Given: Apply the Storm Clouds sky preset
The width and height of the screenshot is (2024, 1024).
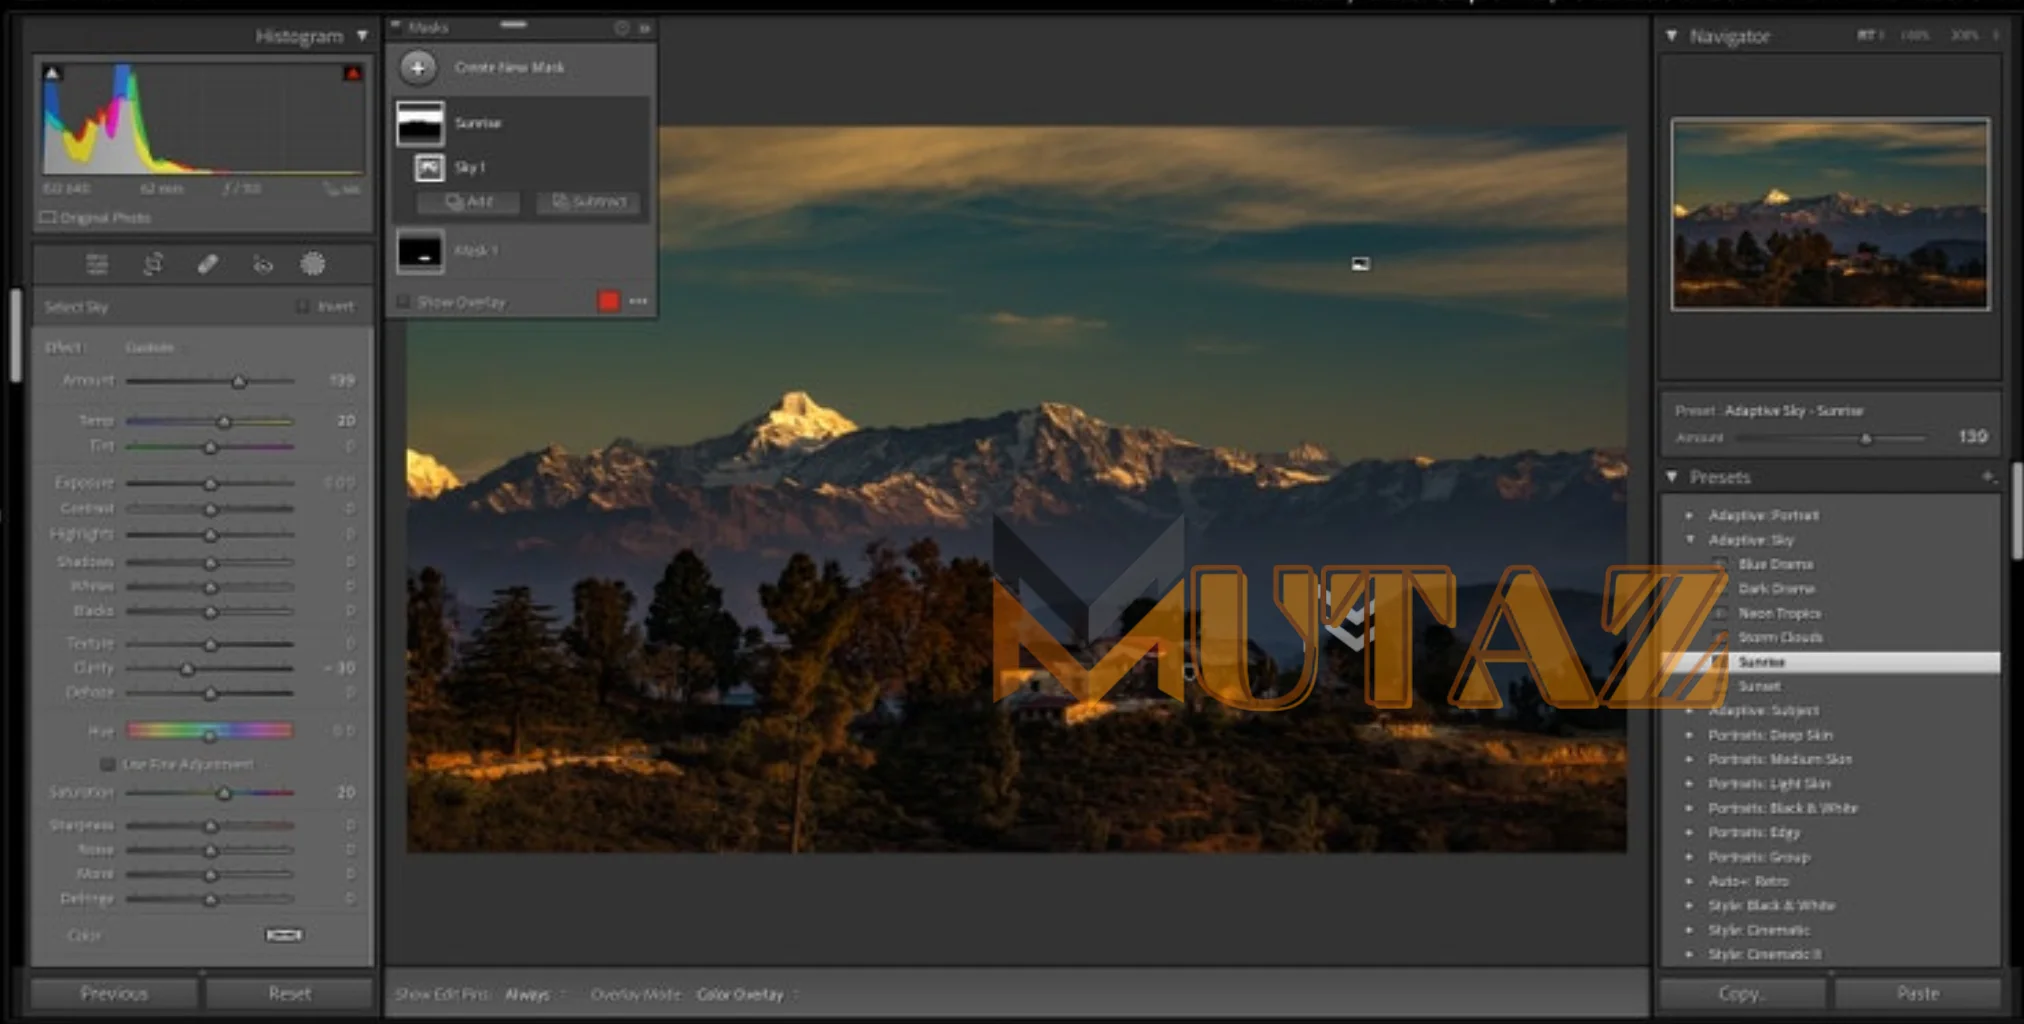Looking at the screenshot, I should pos(1780,637).
